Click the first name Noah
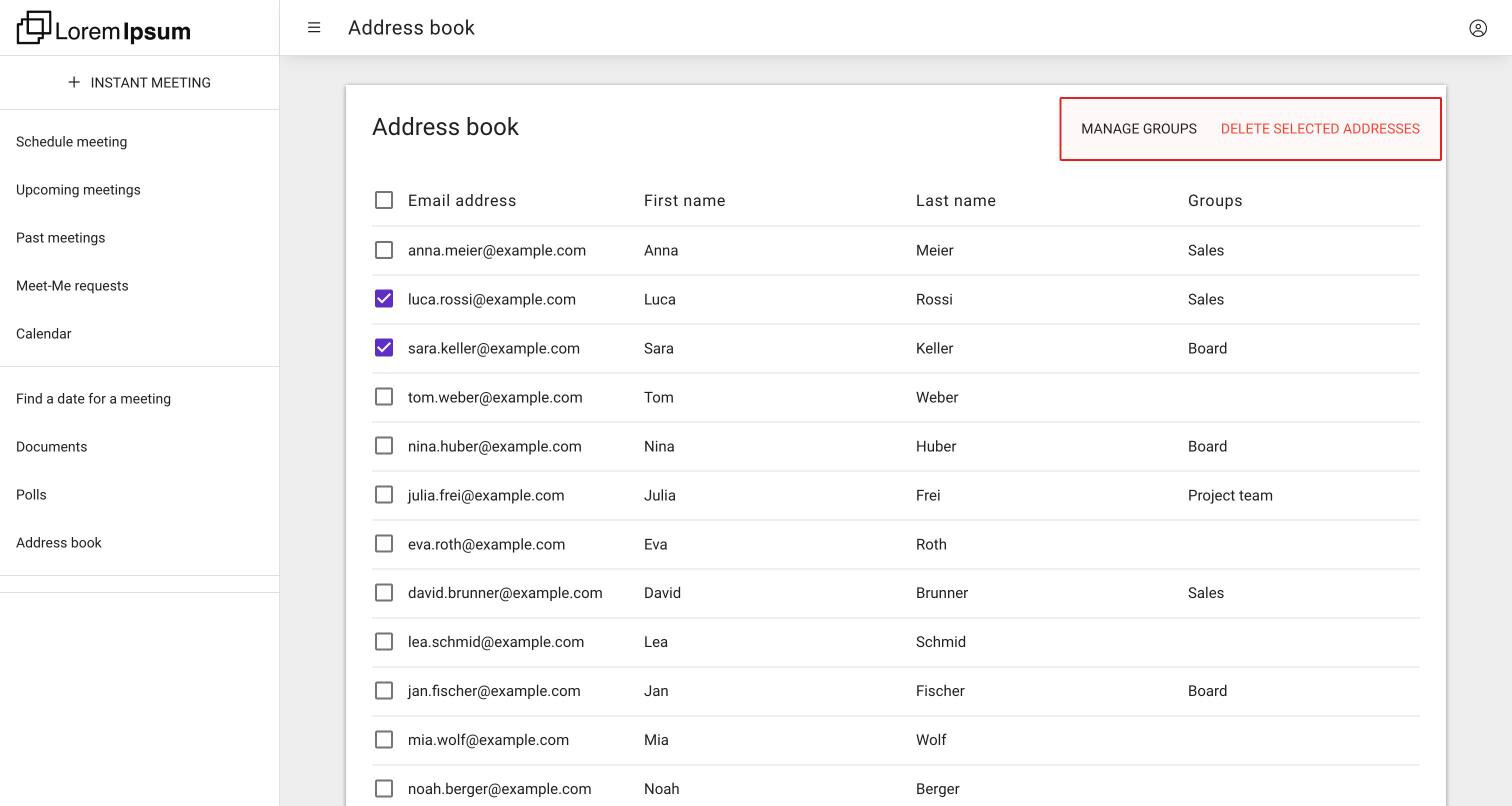Image resolution: width=1512 pixels, height=806 pixels. click(662, 789)
